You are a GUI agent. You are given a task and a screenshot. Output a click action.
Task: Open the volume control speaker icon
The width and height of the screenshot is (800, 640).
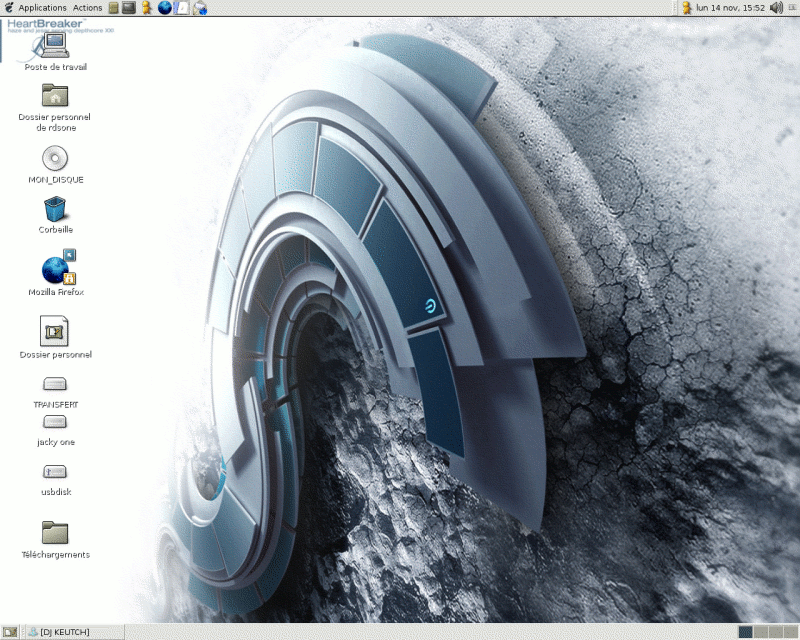[777, 8]
